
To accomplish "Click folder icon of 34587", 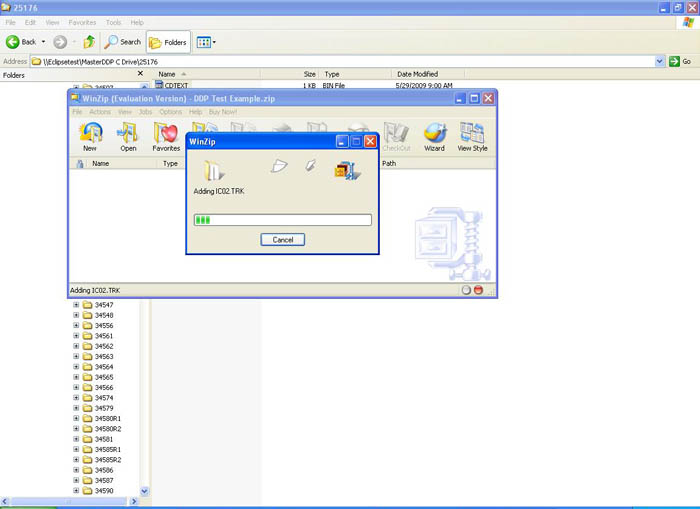I will (x=88, y=480).
